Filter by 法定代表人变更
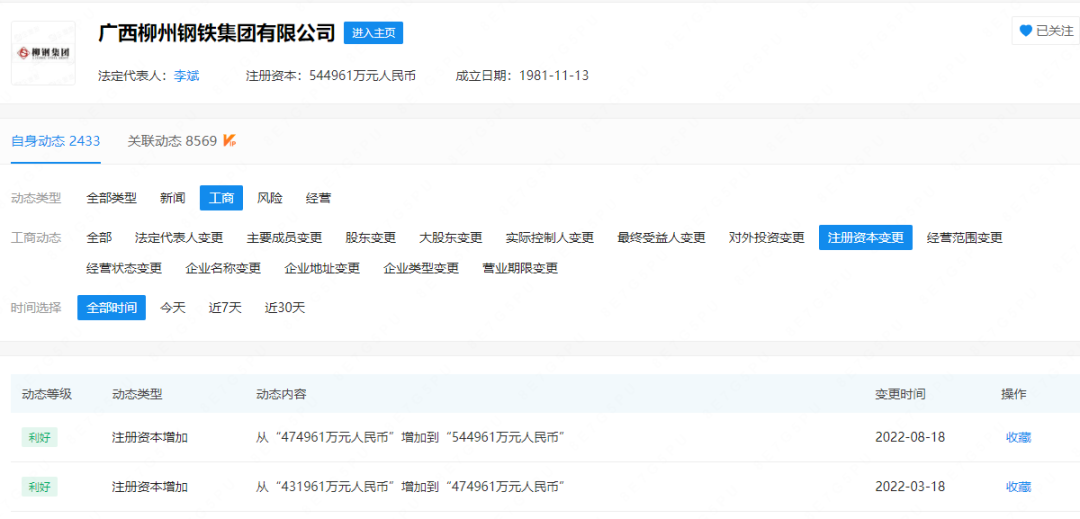1080x519 pixels. coord(179,238)
